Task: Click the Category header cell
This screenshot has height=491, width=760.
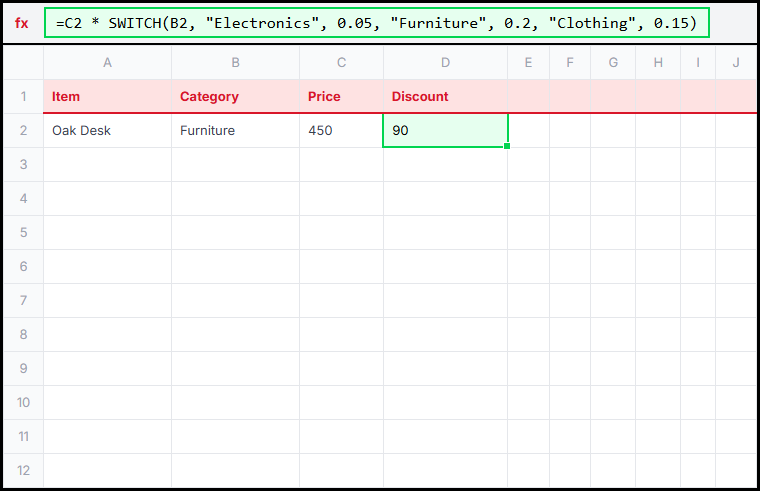Action: pos(235,97)
